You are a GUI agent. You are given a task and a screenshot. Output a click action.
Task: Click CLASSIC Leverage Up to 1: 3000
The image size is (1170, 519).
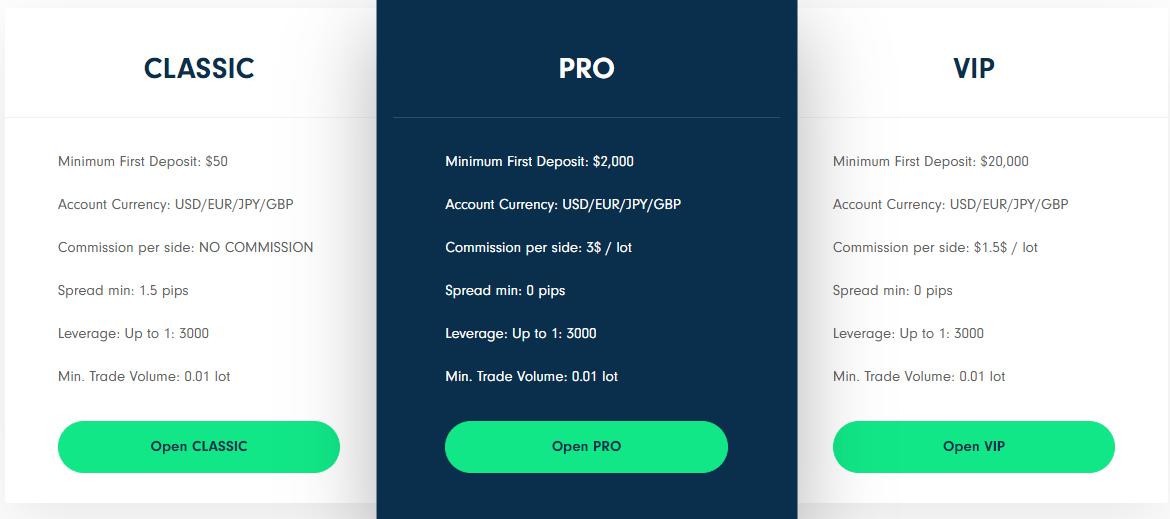134,333
